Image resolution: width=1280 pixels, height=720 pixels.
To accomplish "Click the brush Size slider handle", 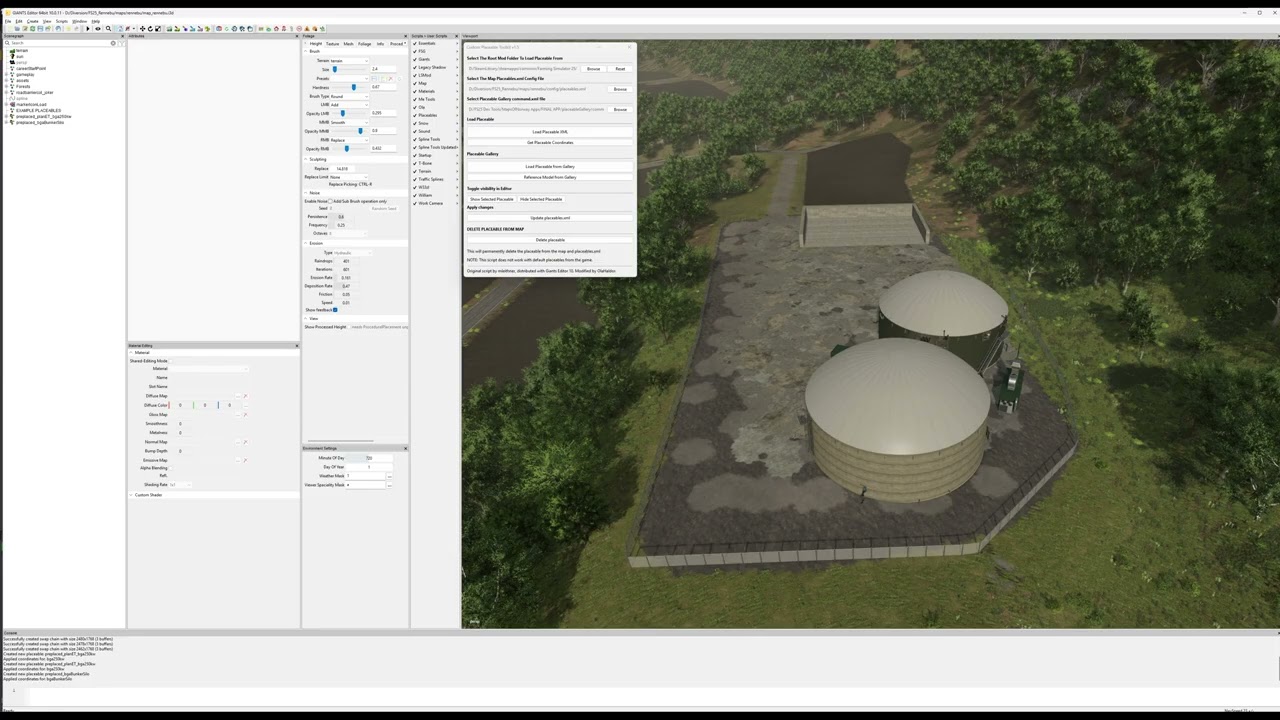I will click(334, 69).
